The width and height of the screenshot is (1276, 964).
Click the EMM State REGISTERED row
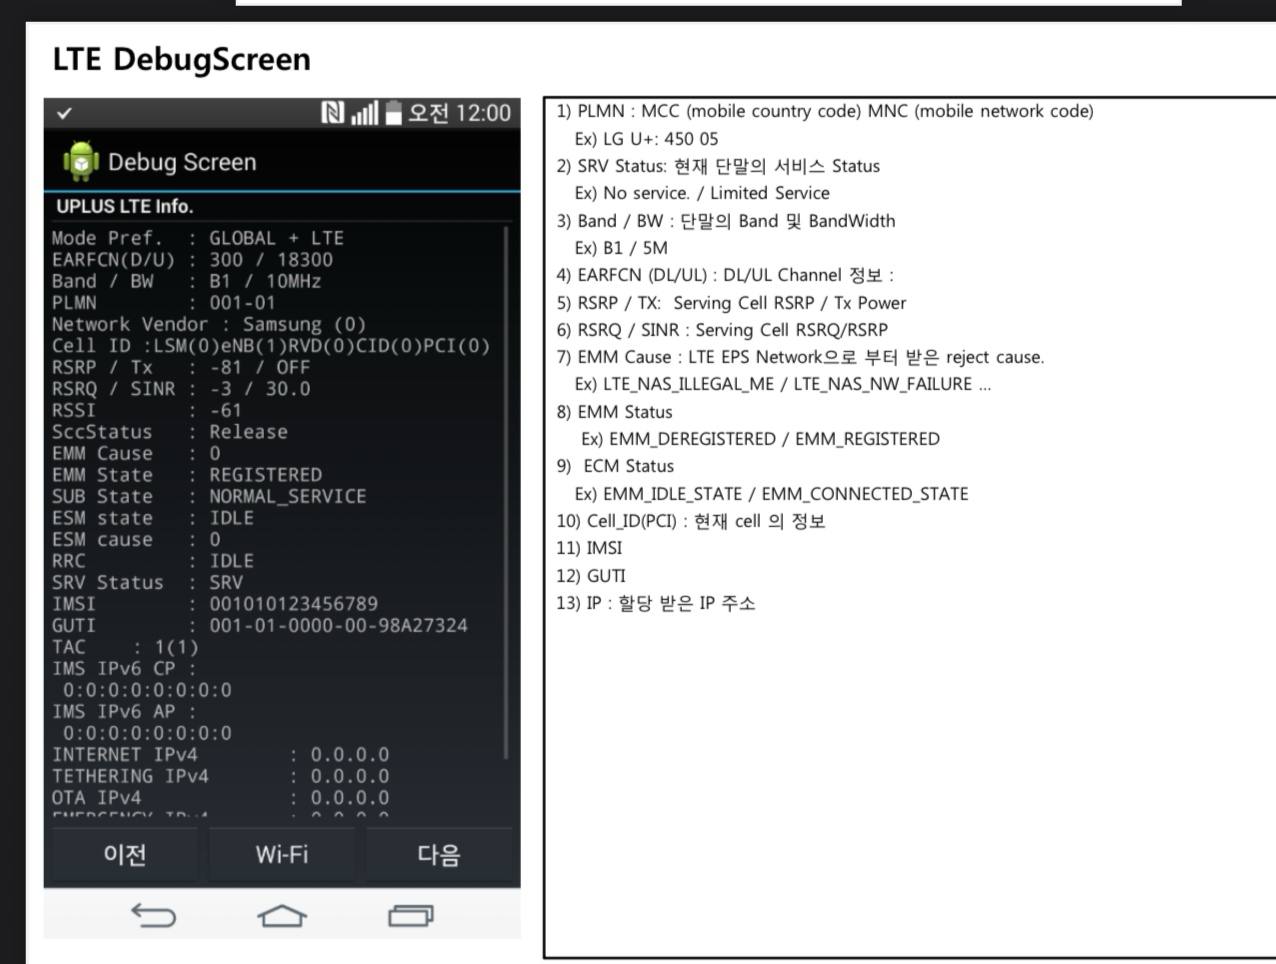[x=187, y=475]
